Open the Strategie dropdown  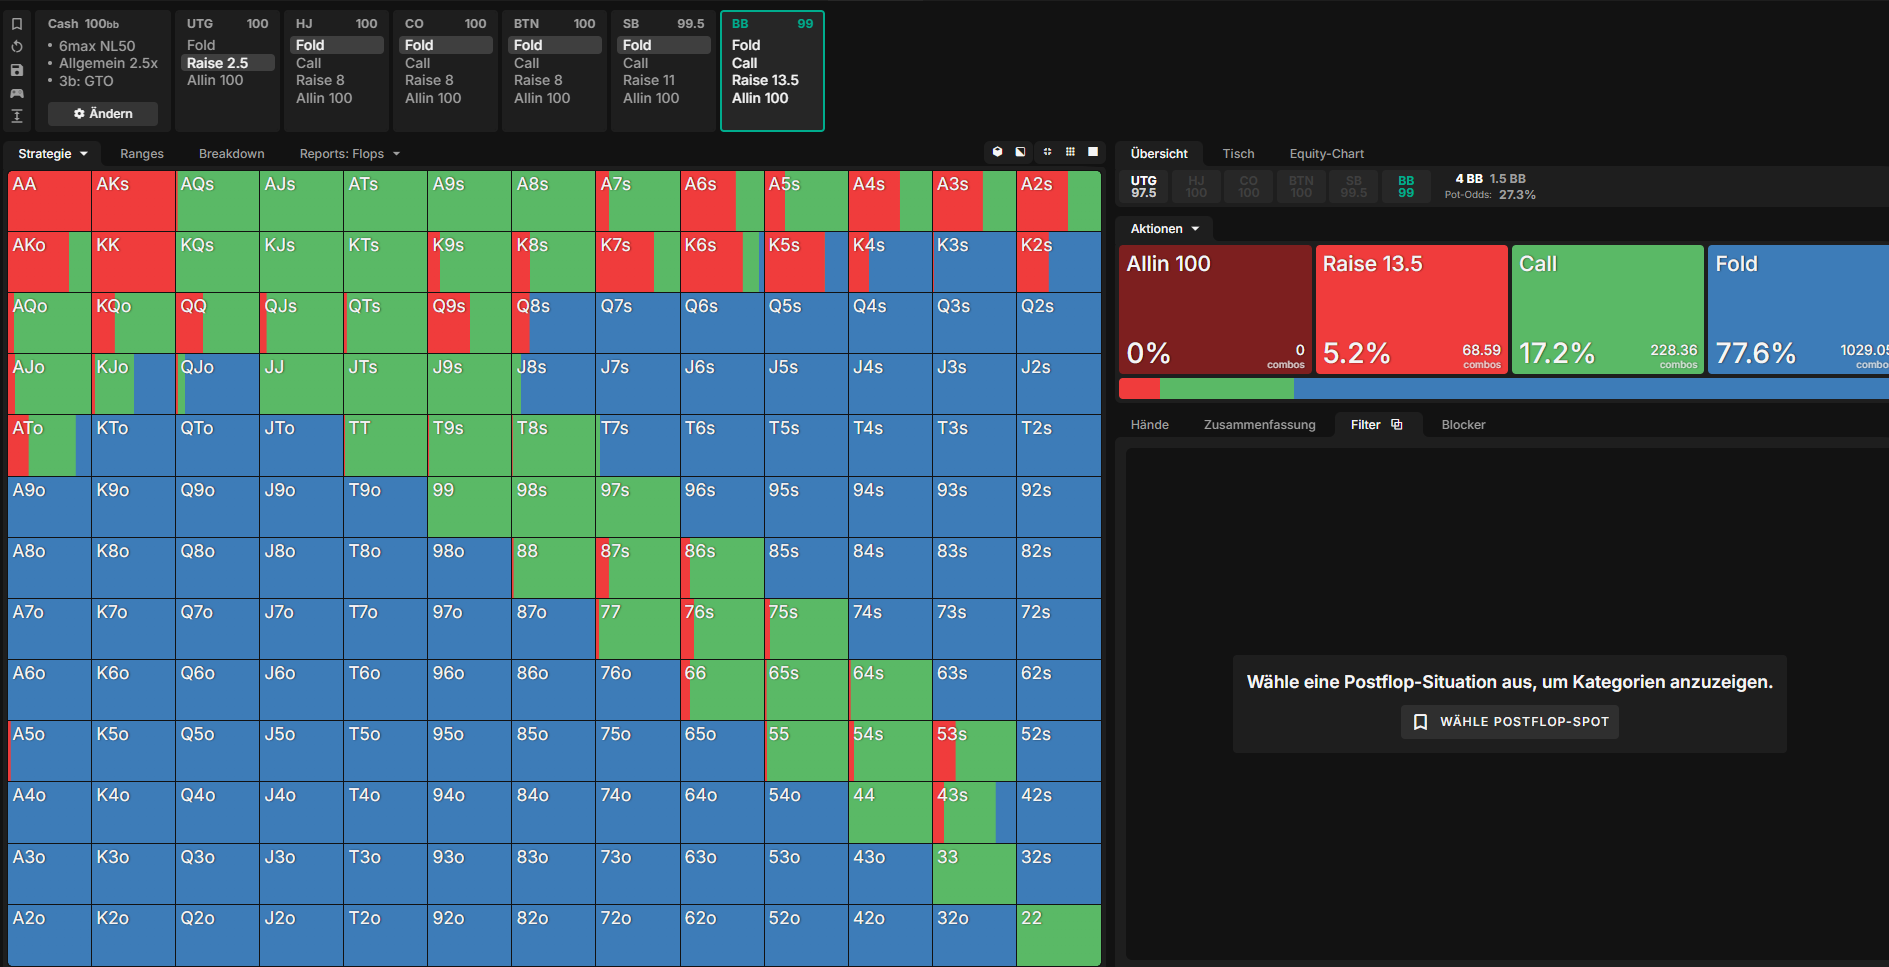click(53, 154)
